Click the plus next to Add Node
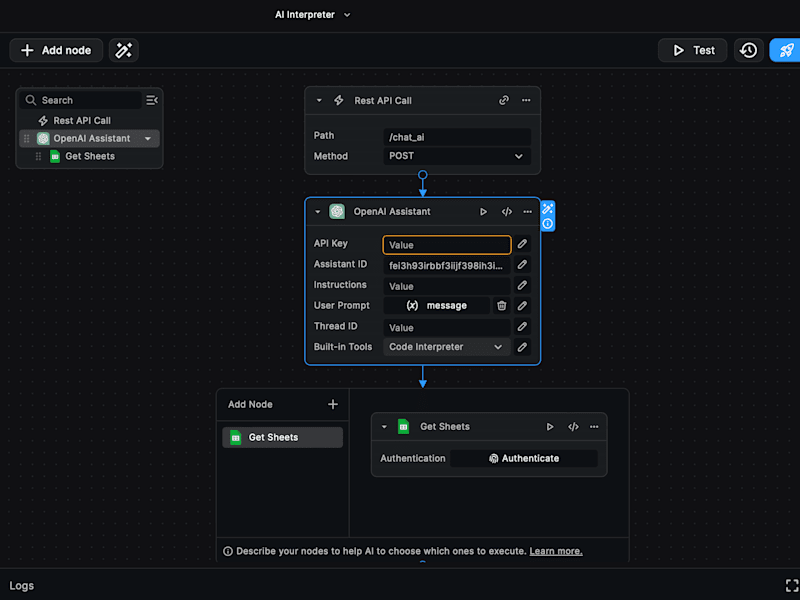 [x=333, y=404]
